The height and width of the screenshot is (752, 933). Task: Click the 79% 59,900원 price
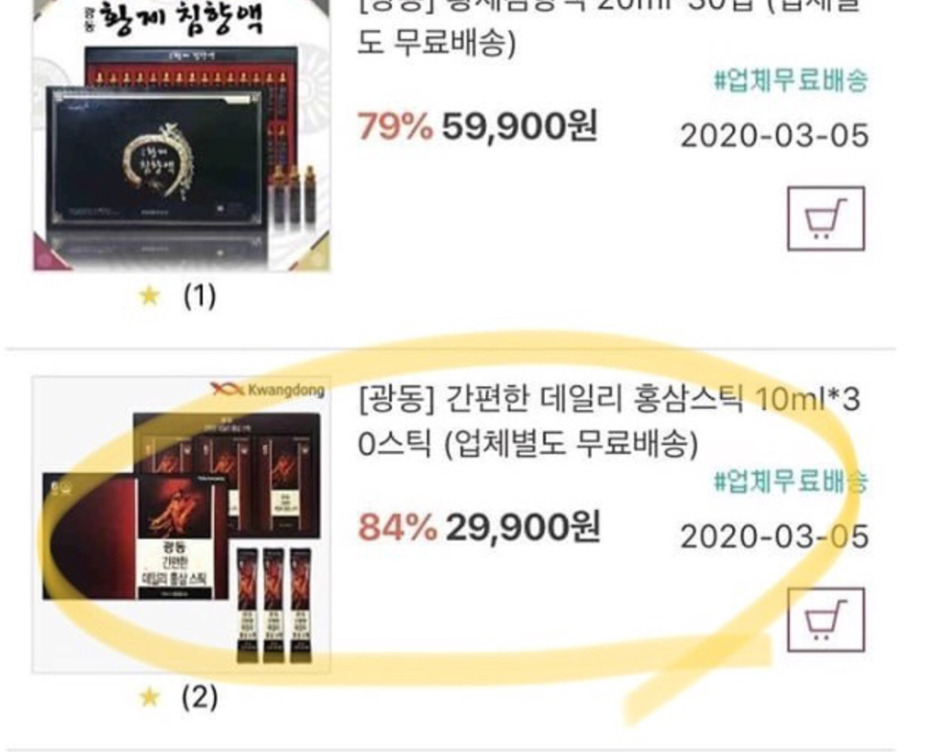click(x=477, y=126)
